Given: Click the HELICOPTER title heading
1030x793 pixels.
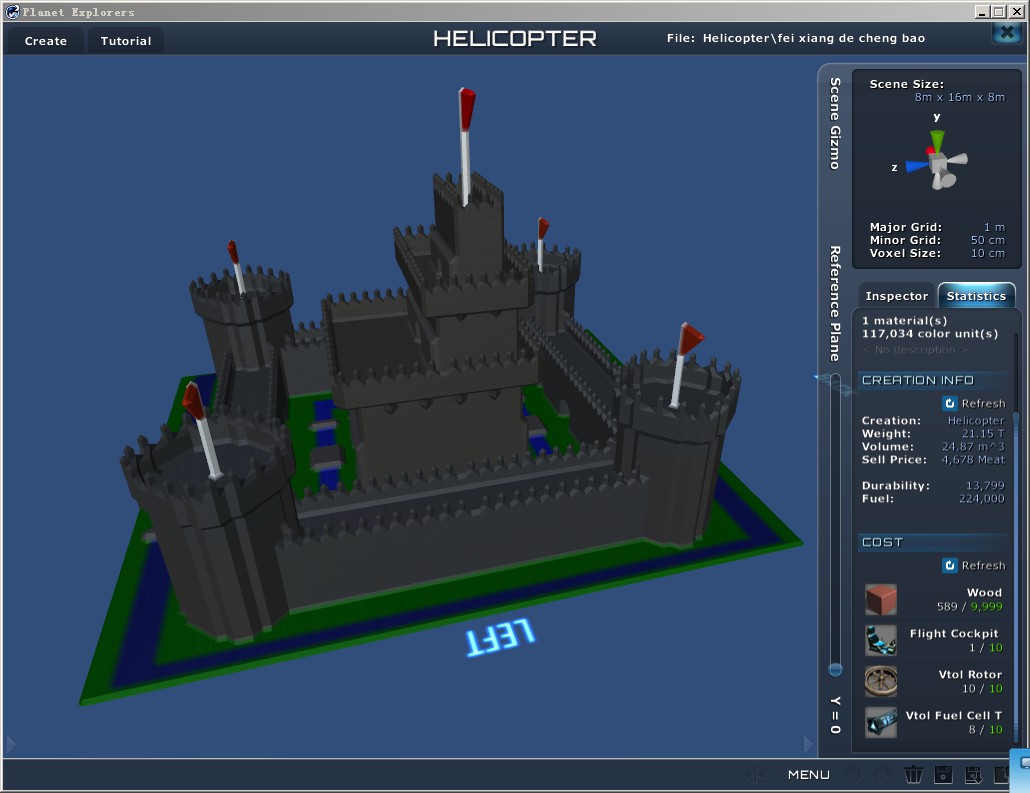Looking at the screenshot, I should pyautogui.click(x=515, y=39).
